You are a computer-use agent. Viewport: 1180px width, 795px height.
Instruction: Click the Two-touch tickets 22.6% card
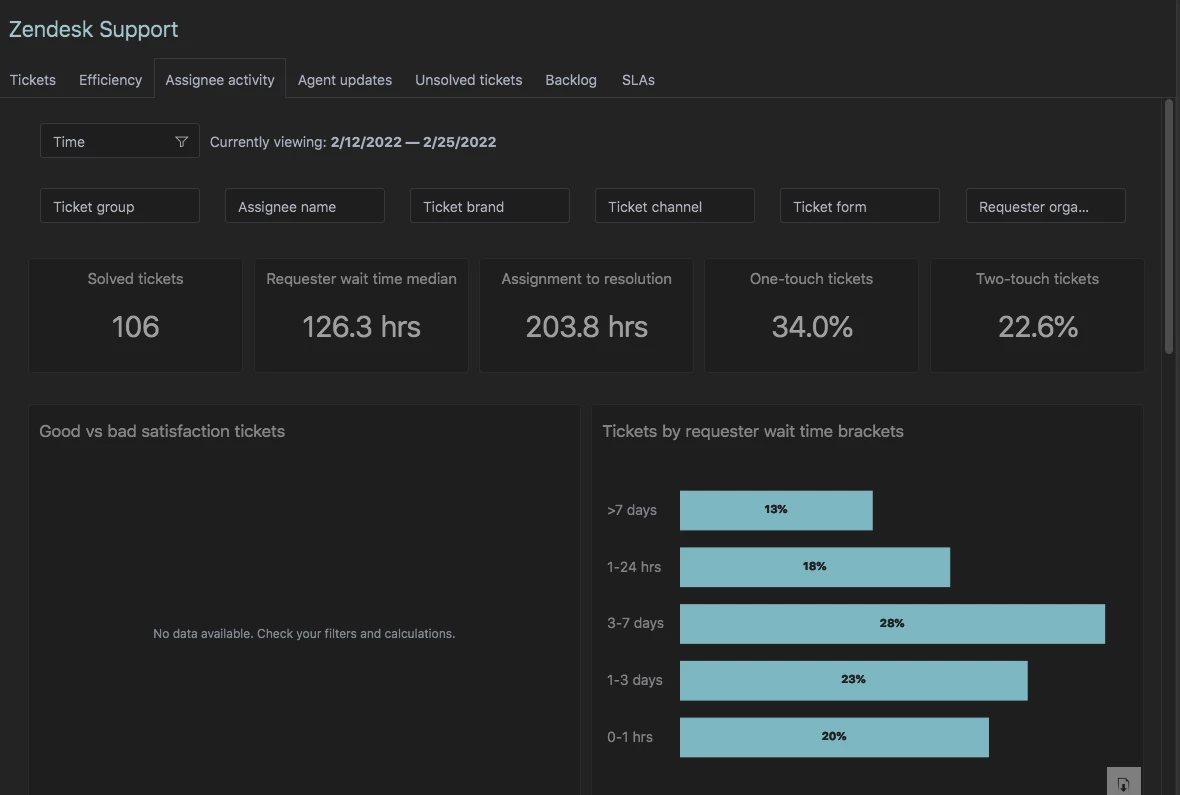pos(1038,315)
